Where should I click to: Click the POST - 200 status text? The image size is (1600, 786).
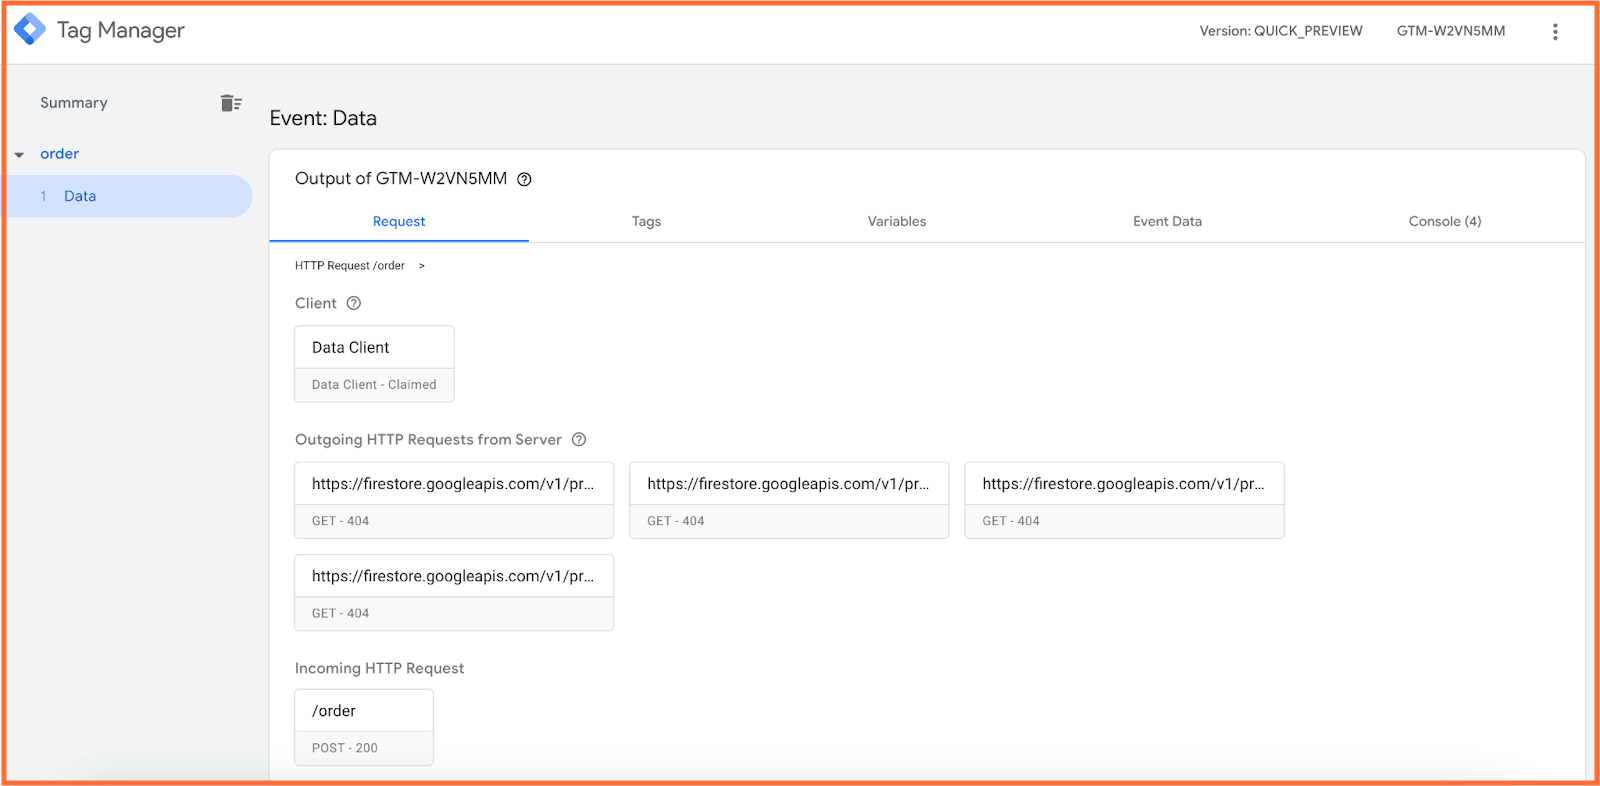(x=345, y=748)
